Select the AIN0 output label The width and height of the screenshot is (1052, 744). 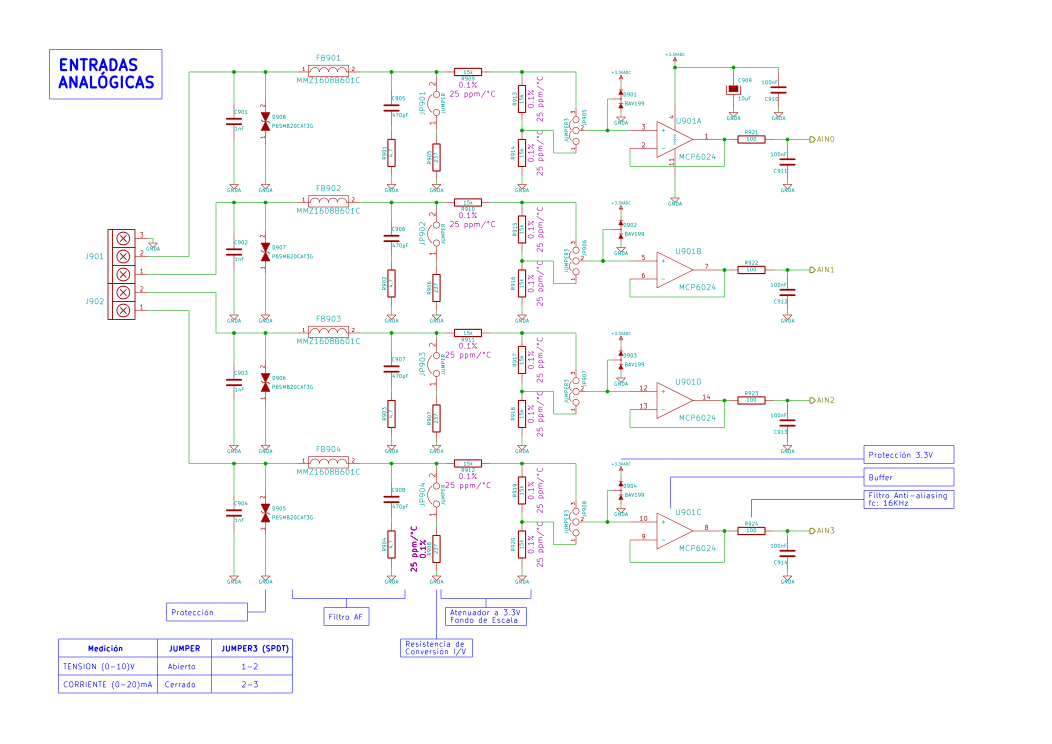point(823,140)
